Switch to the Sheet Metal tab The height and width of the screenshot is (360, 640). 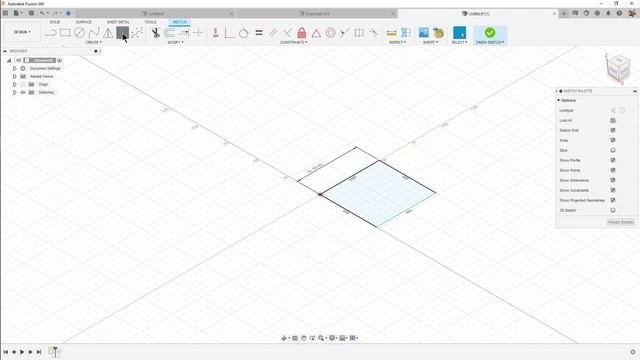pos(118,22)
